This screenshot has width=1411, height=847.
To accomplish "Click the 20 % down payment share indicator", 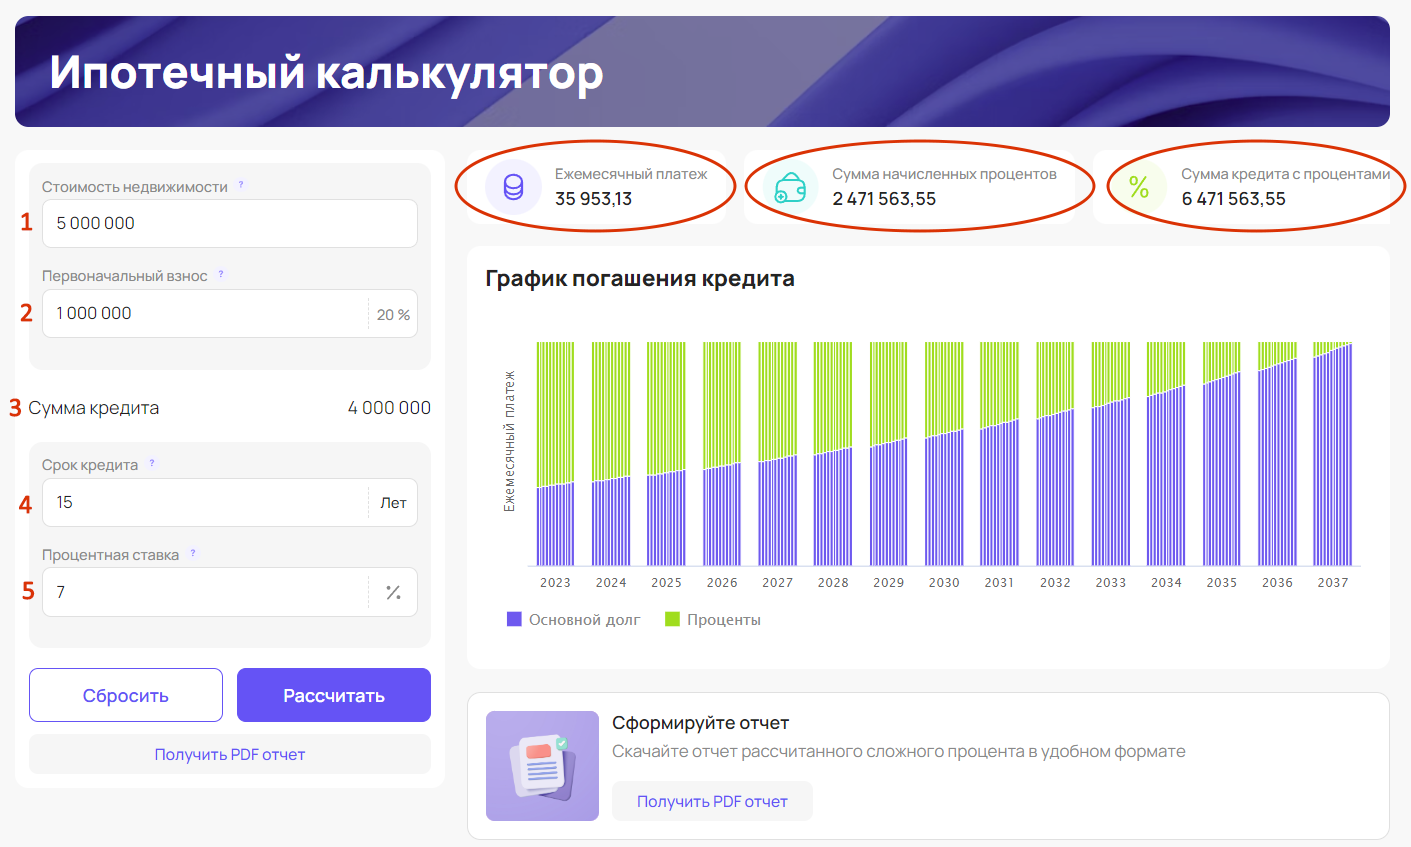I will click(x=393, y=314).
